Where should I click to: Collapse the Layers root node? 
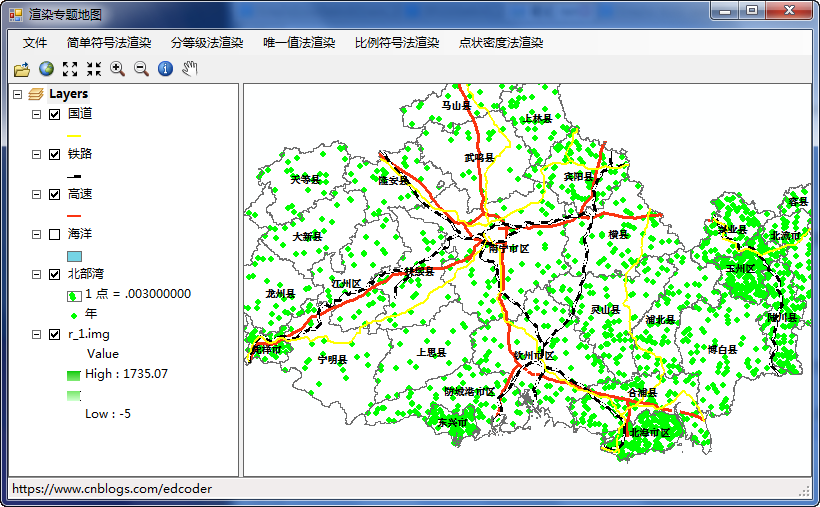point(17,94)
